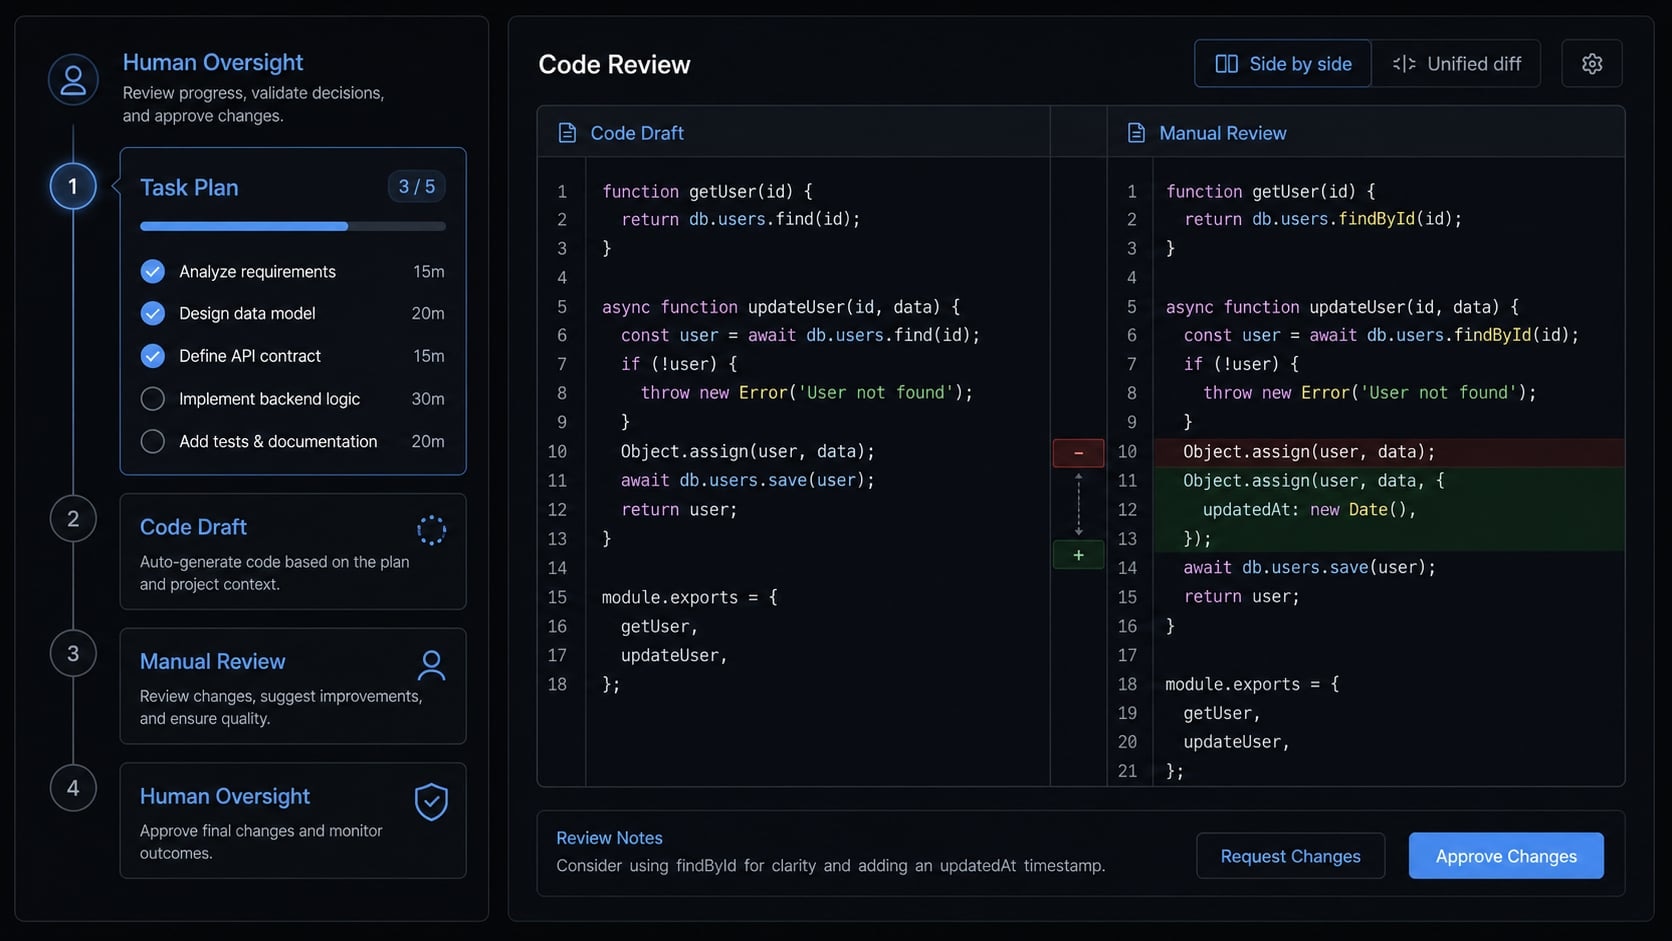Click the green plus addition marker
Screen dimensions: 1672x941
click(x=1078, y=555)
